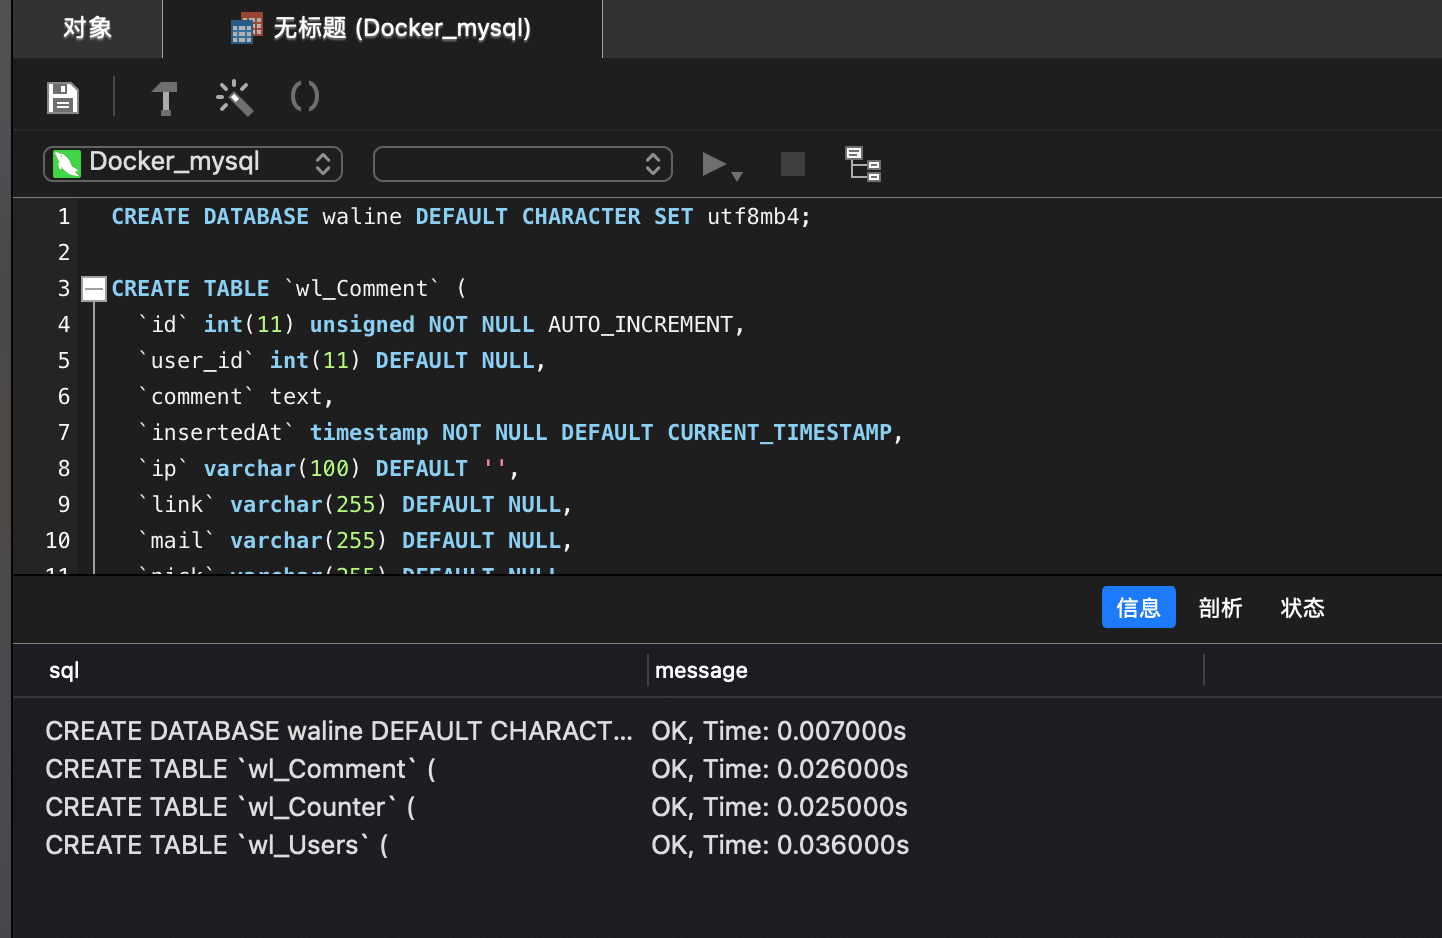Click the query tab's table grid icon

click(246, 28)
